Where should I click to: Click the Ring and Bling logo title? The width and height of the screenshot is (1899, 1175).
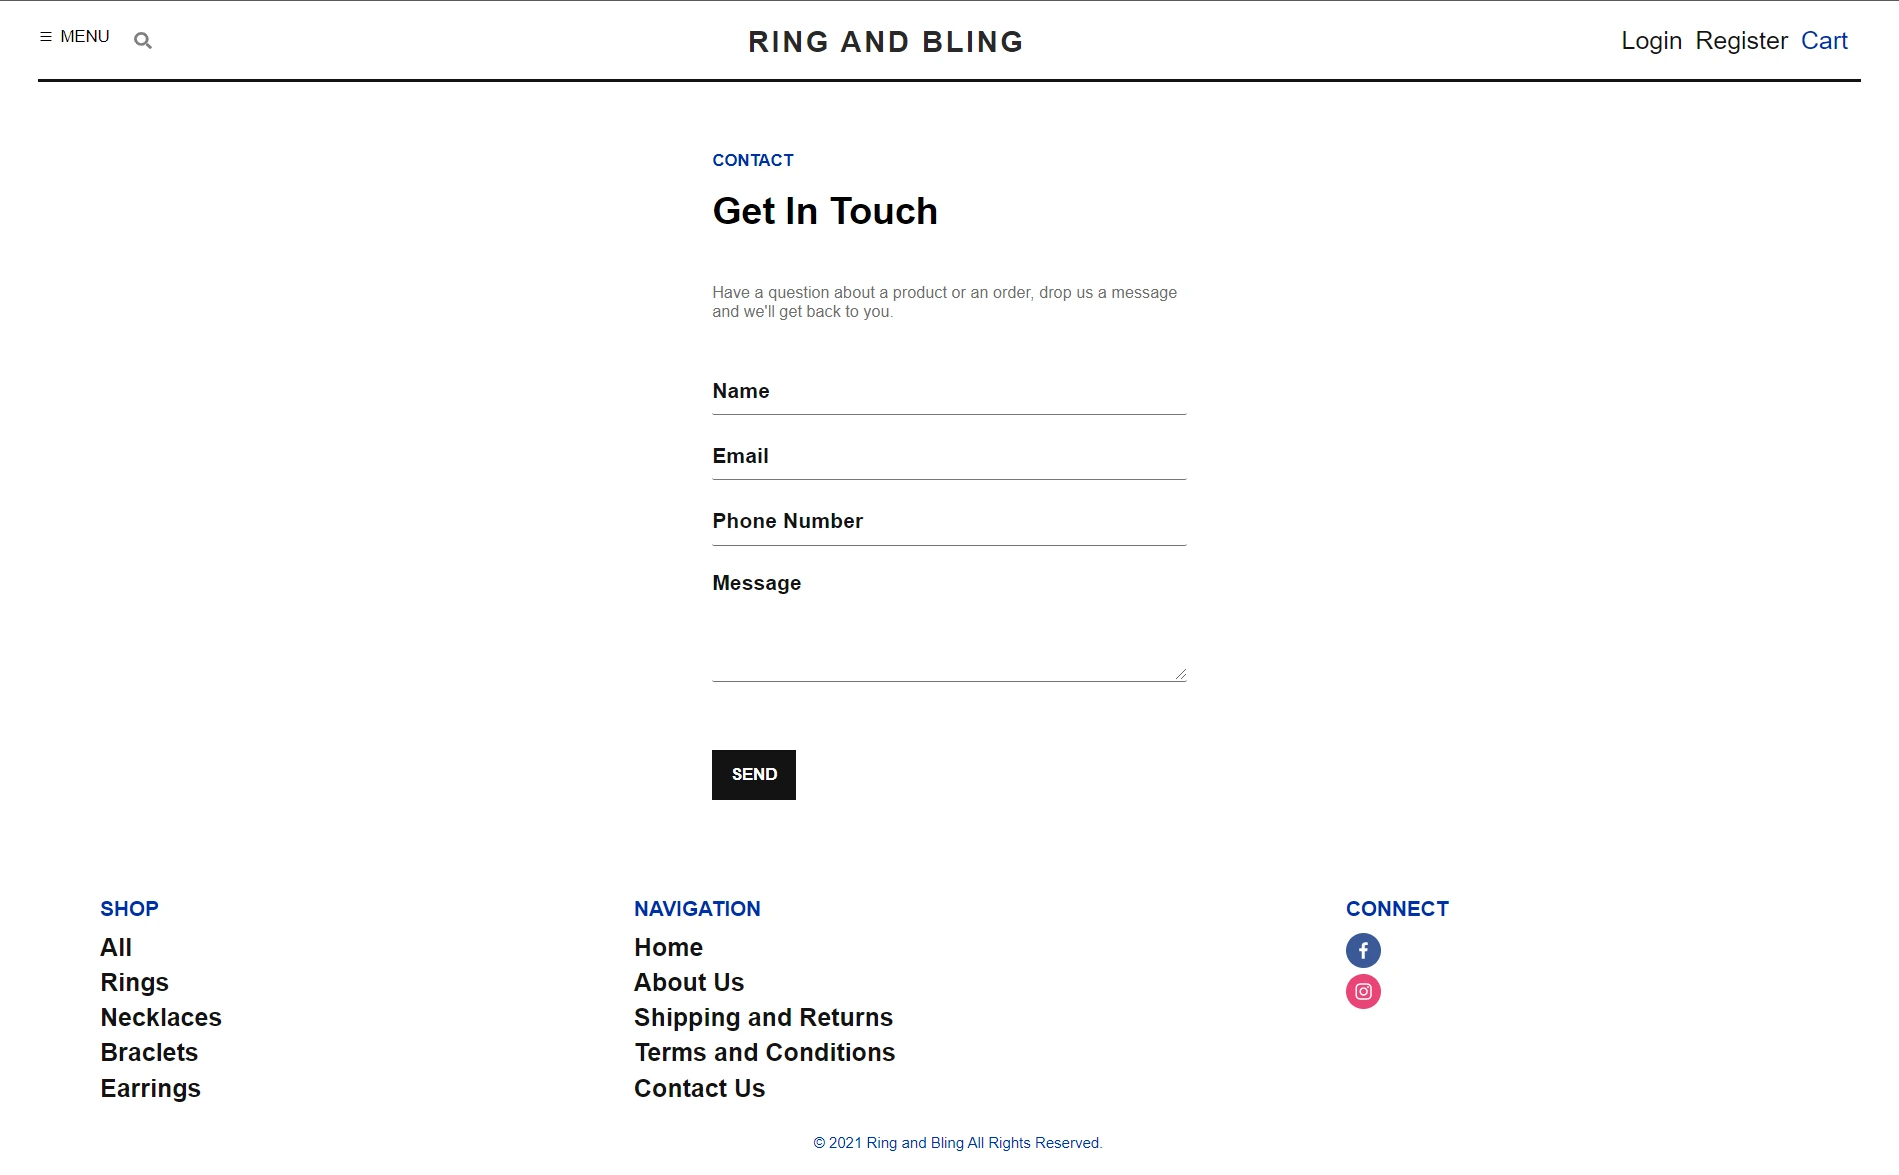(886, 42)
